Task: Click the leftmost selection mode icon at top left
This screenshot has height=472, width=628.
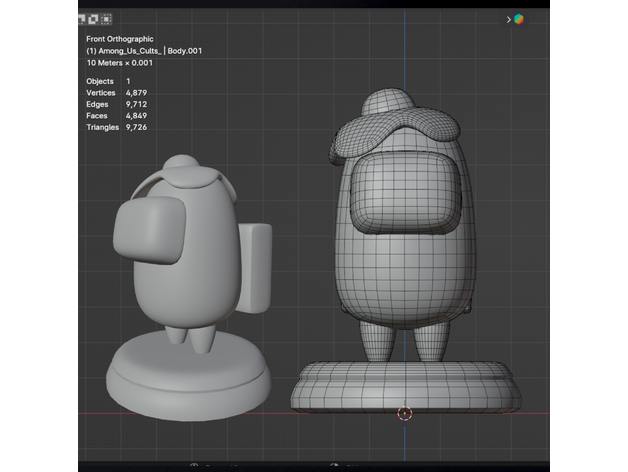Action: click(x=81, y=18)
